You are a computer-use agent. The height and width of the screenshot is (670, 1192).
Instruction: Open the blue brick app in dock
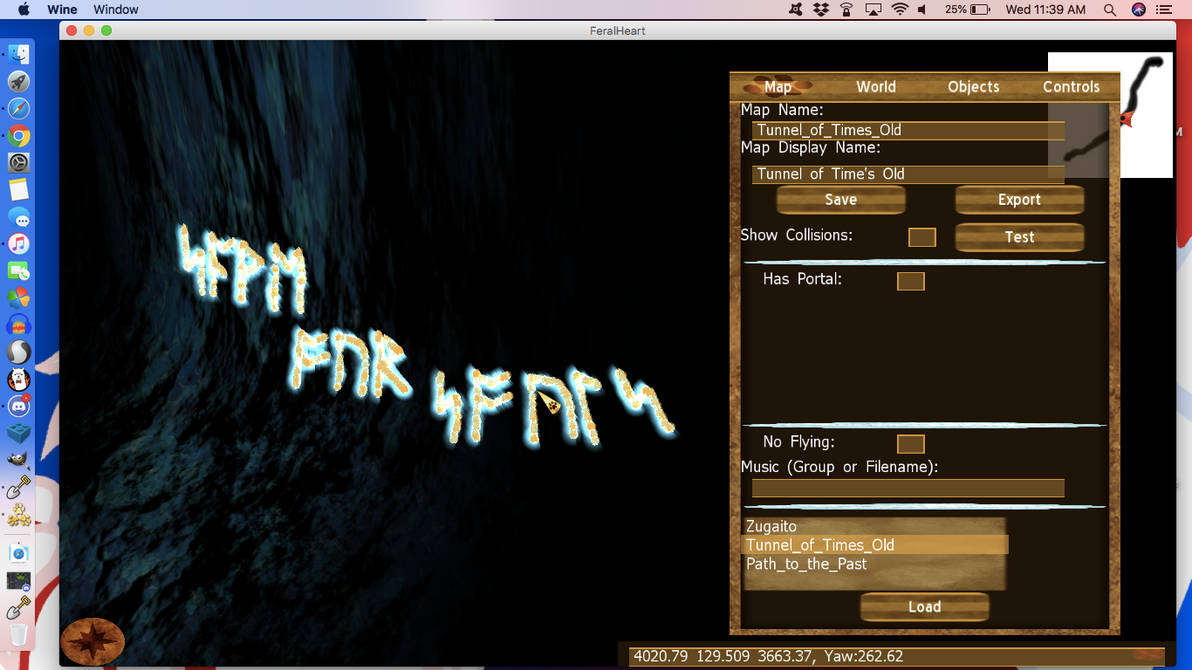pyautogui.click(x=19, y=433)
